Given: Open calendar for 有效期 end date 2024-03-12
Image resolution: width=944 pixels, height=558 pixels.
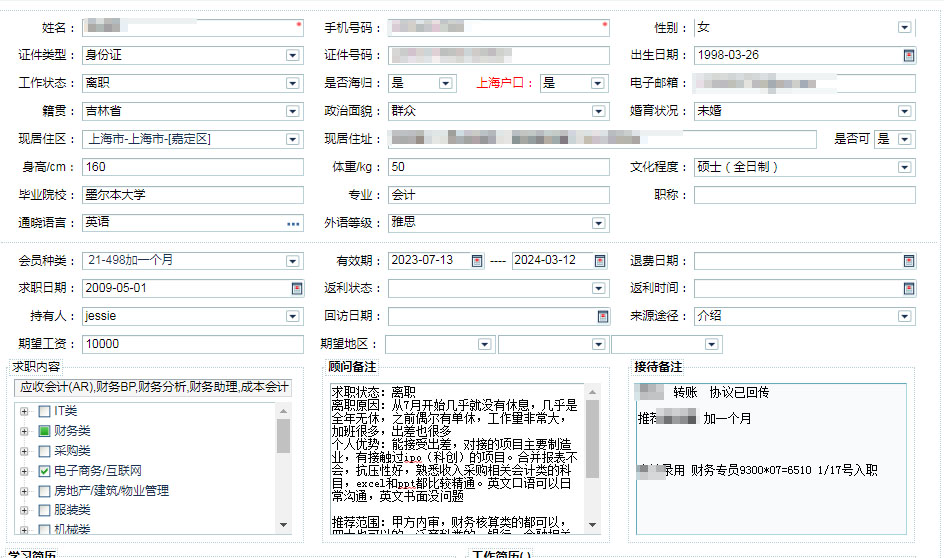Looking at the screenshot, I should tap(600, 261).
